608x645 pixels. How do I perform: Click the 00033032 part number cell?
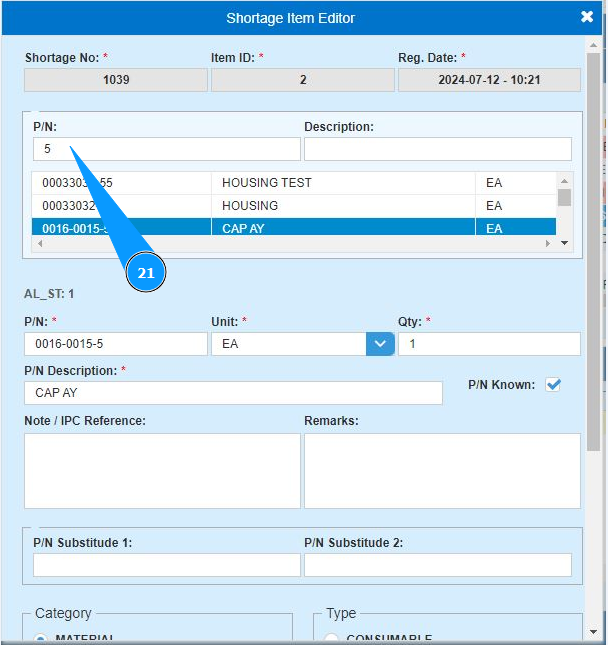point(121,206)
